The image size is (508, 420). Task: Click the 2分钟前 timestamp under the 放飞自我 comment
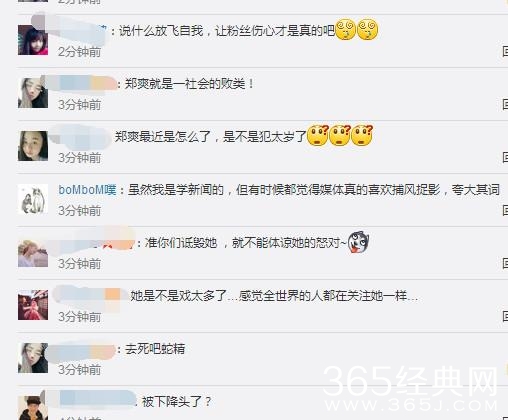coord(79,52)
